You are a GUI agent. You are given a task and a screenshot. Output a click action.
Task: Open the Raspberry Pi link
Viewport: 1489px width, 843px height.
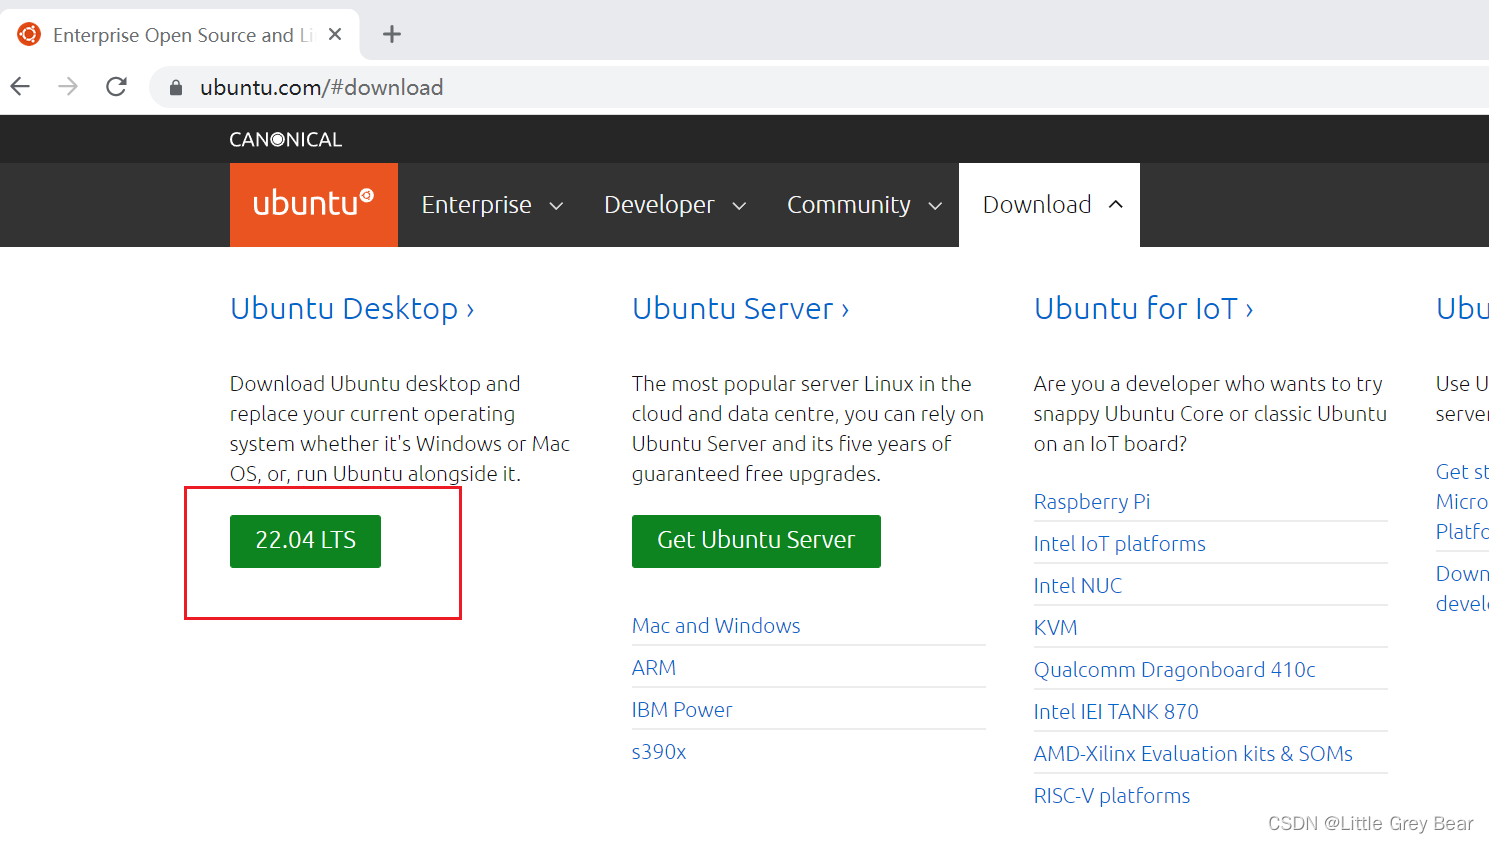(1092, 502)
